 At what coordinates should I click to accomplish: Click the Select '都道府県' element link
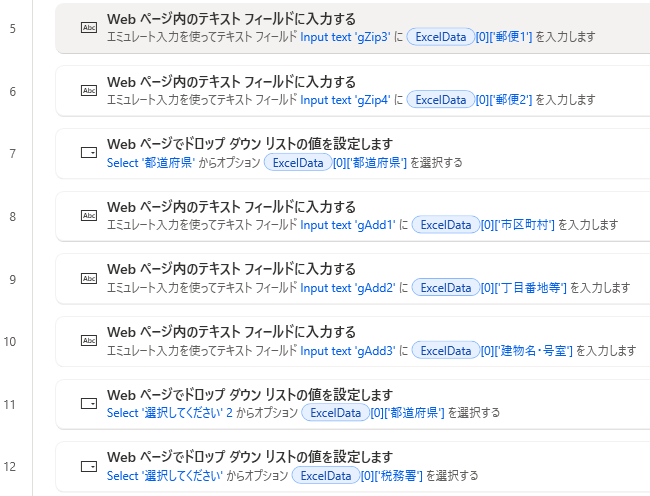coord(149,162)
